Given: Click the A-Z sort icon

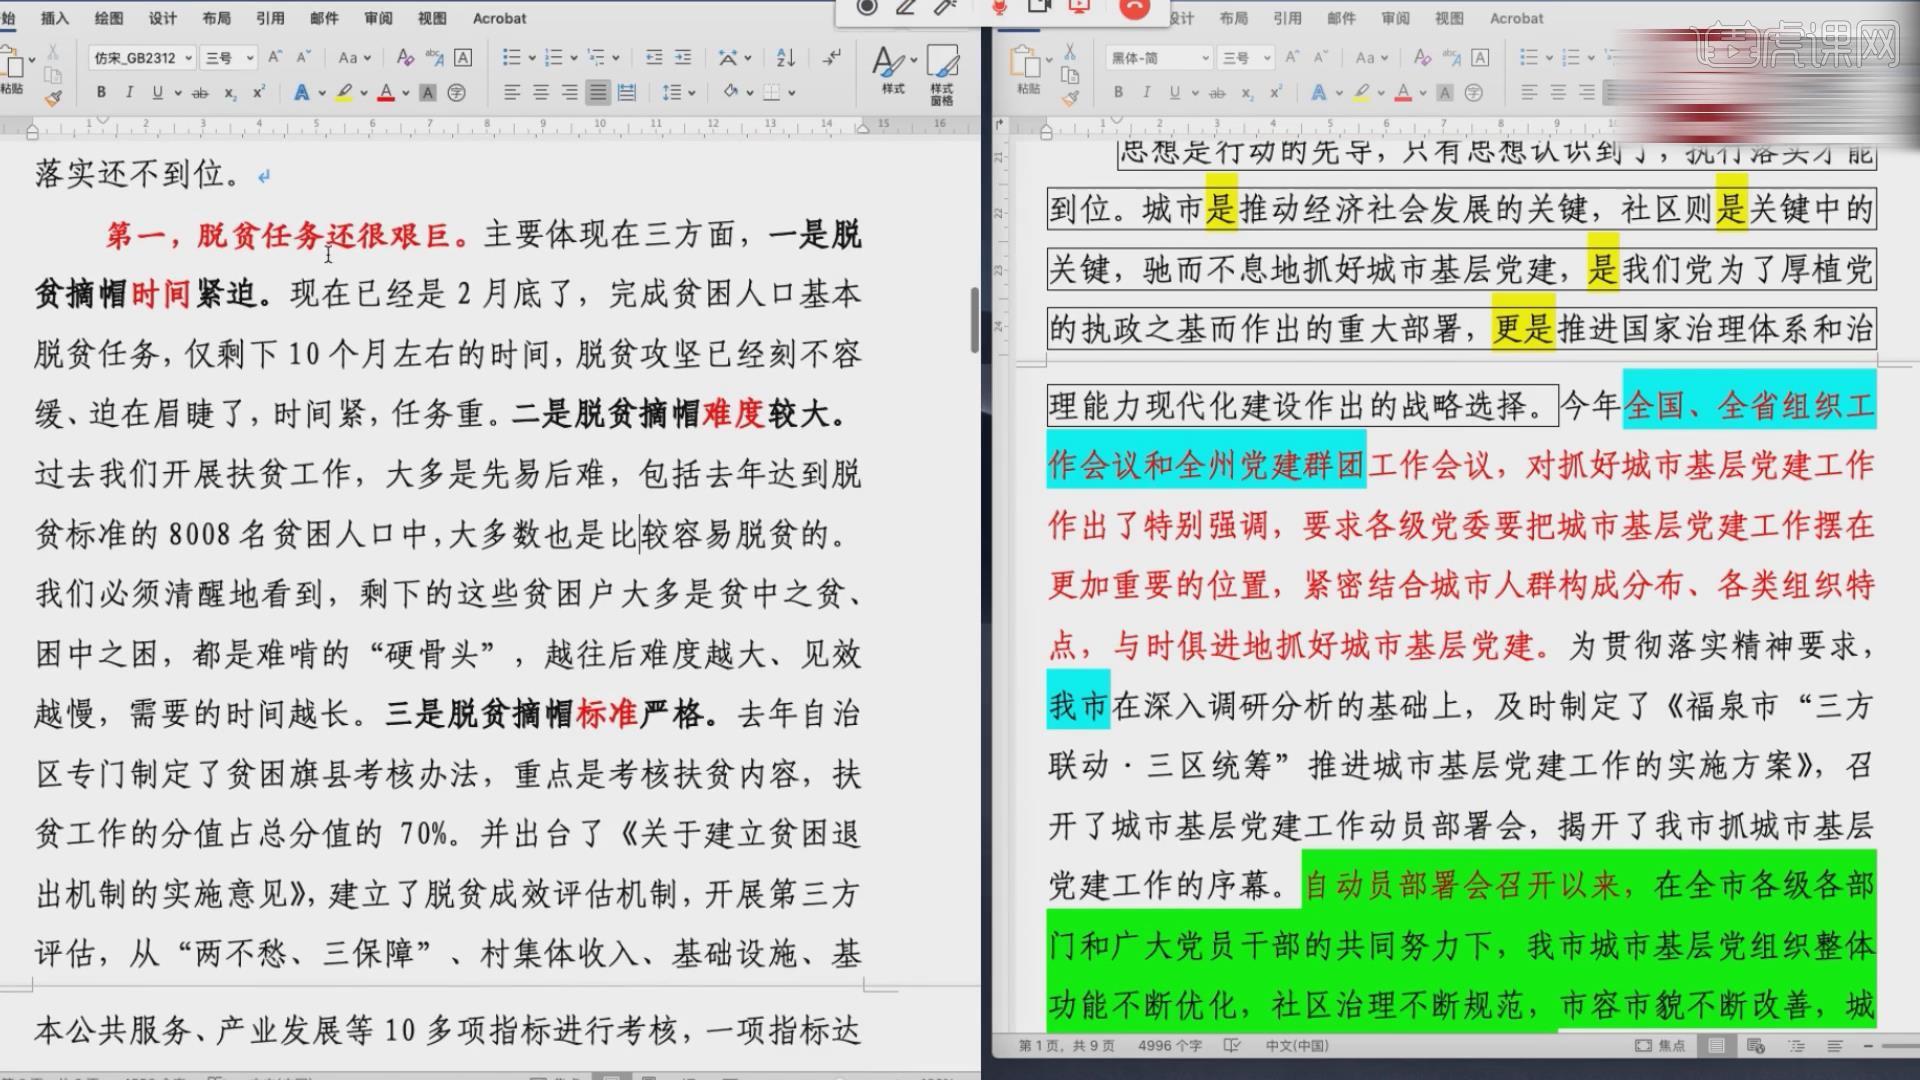Looking at the screenshot, I should (786, 58).
